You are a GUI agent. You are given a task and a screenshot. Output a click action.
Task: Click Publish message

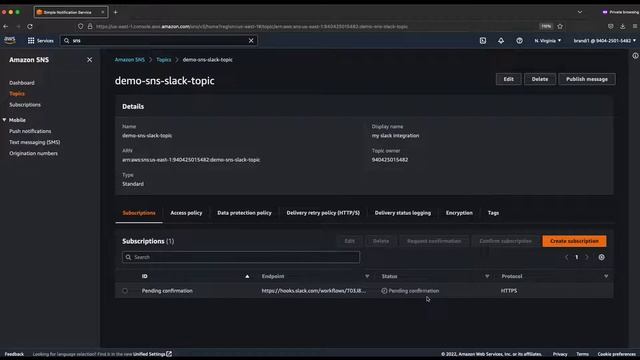coord(587,79)
